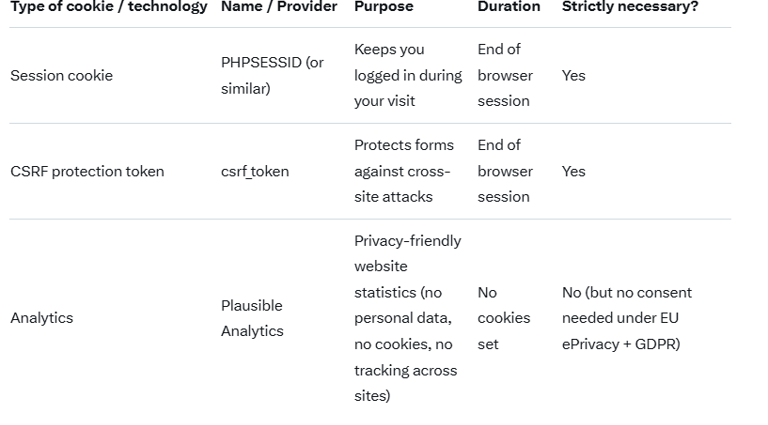The height and width of the screenshot is (425, 768).
Task: Click the "csrf_token" name cell
Action: tap(255, 171)
